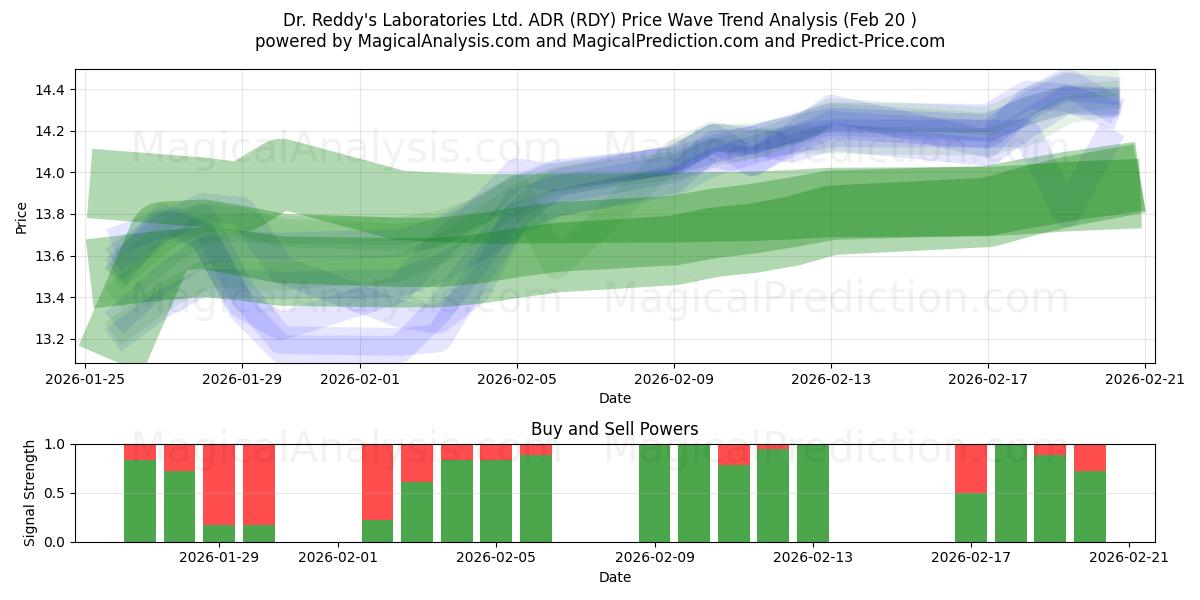Screen dimensions: 1200x600
Task: Click the 'Date' label under the Buy and Sell chart
Action: click(615, 577)
